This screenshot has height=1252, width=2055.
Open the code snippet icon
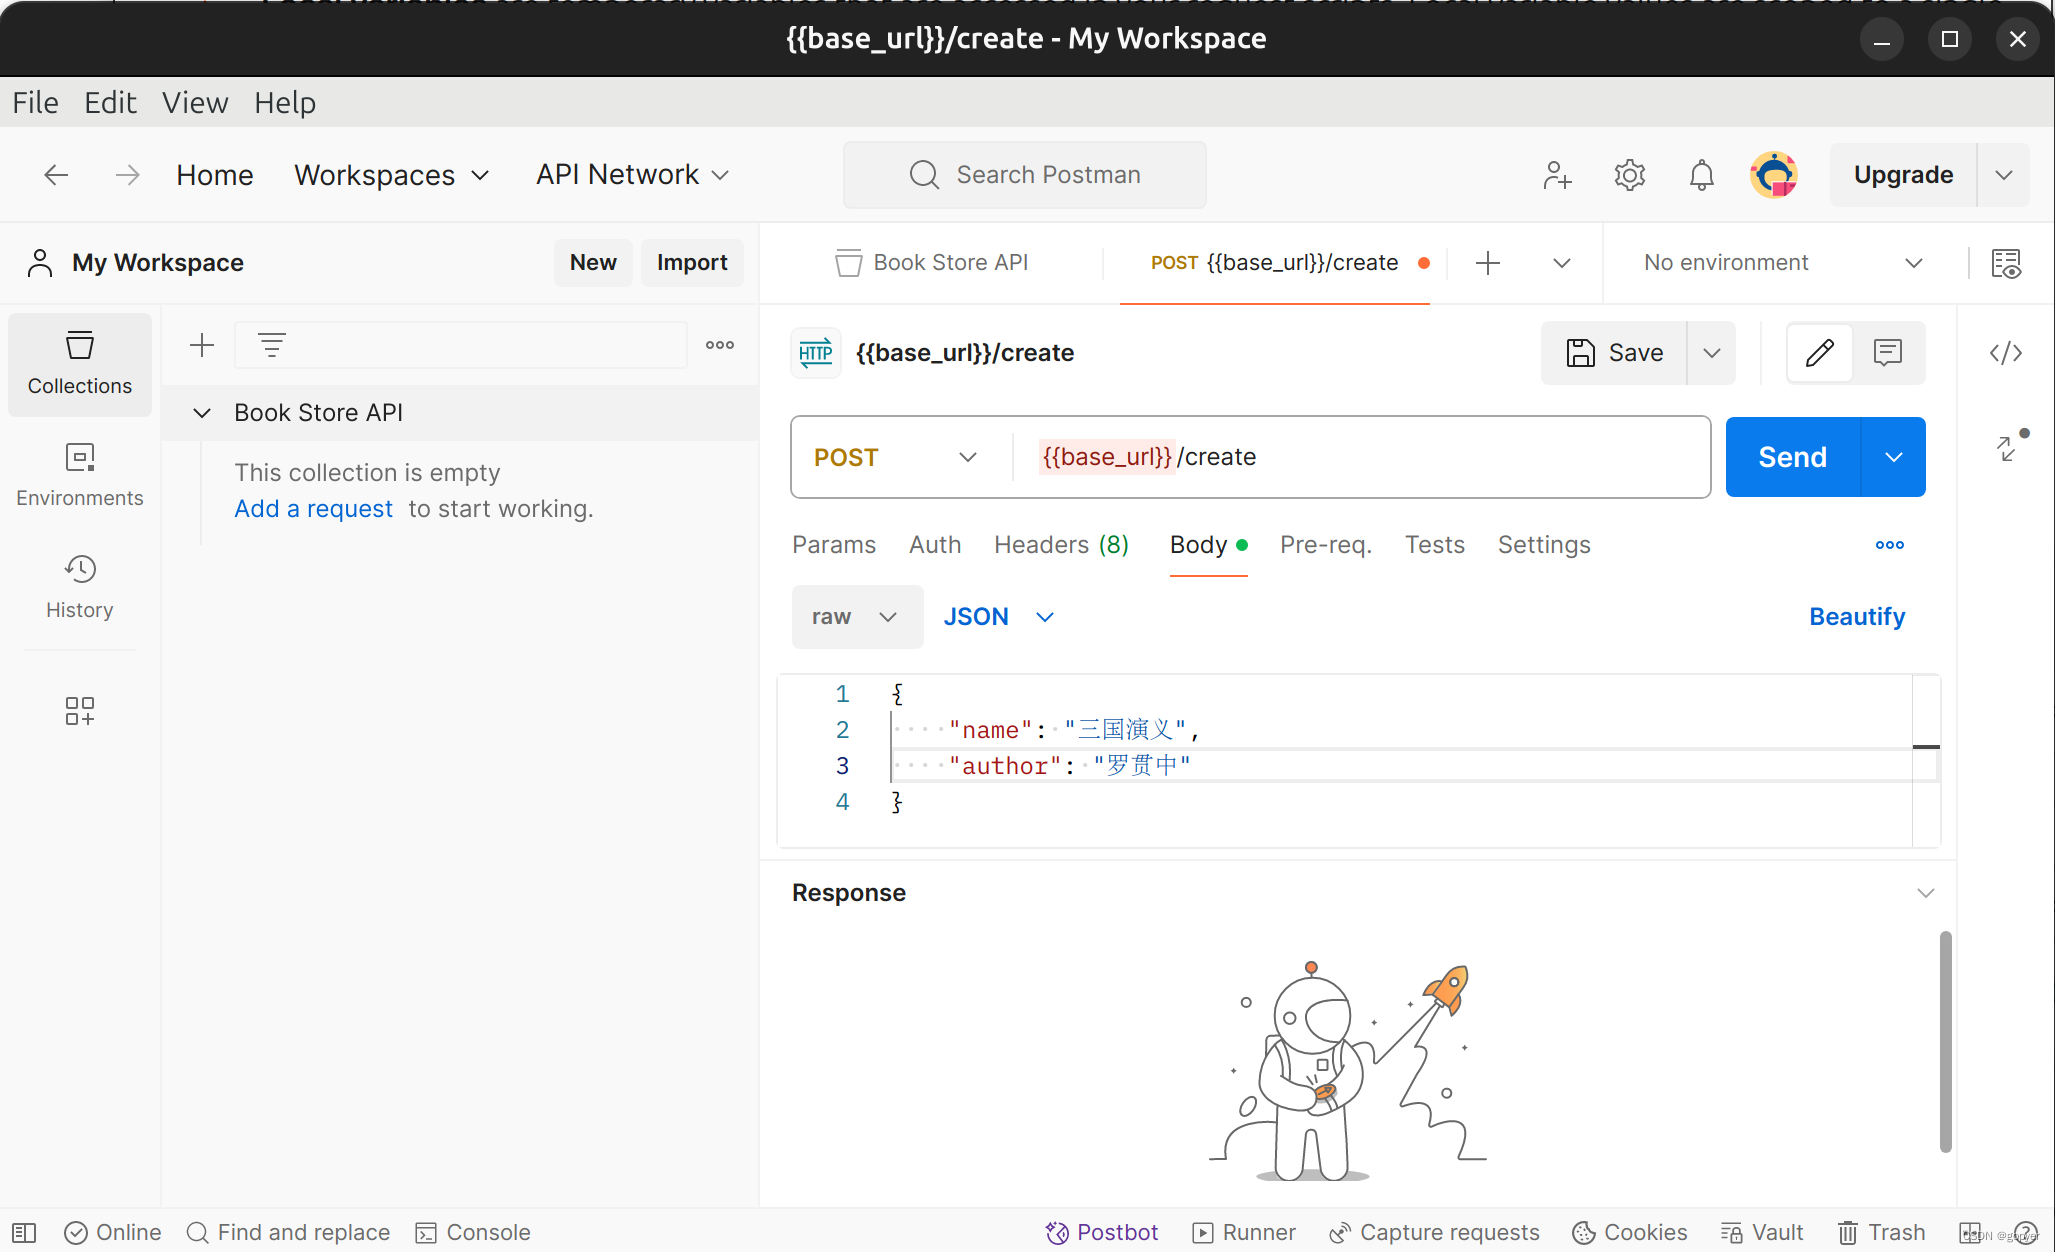pyautogui.click(x=2006, y=353)
